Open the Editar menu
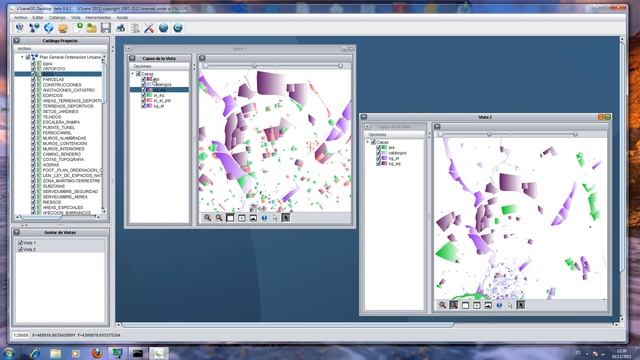640x360 pixels. [38, 18]
